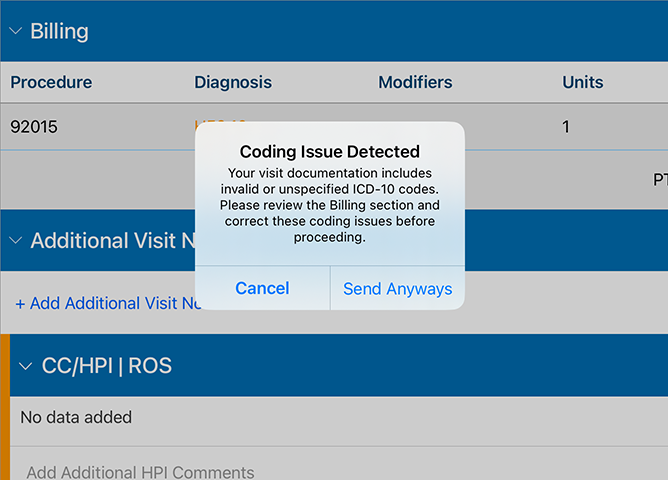Select the Units column header
The width and height of the screenshot is (668, 480).
click(x=583, y=82)
